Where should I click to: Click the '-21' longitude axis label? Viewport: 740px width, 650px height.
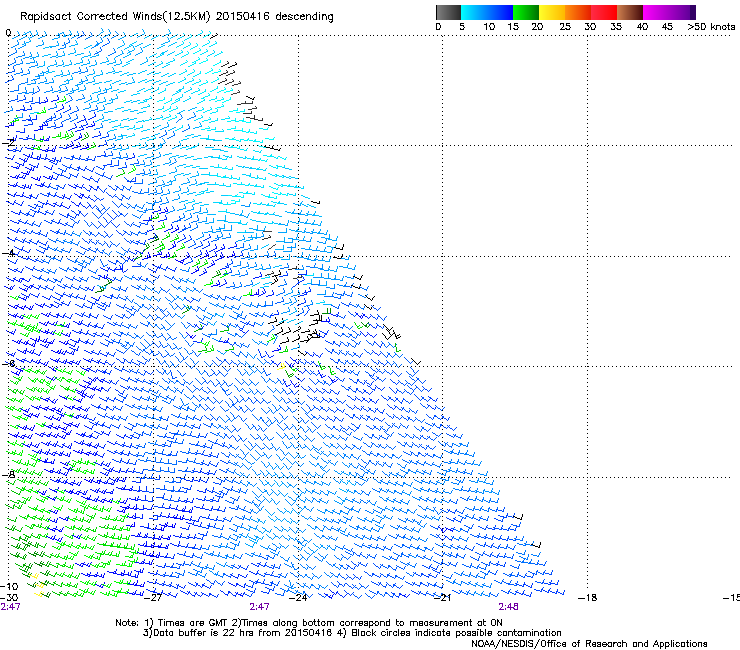(442, 598)
